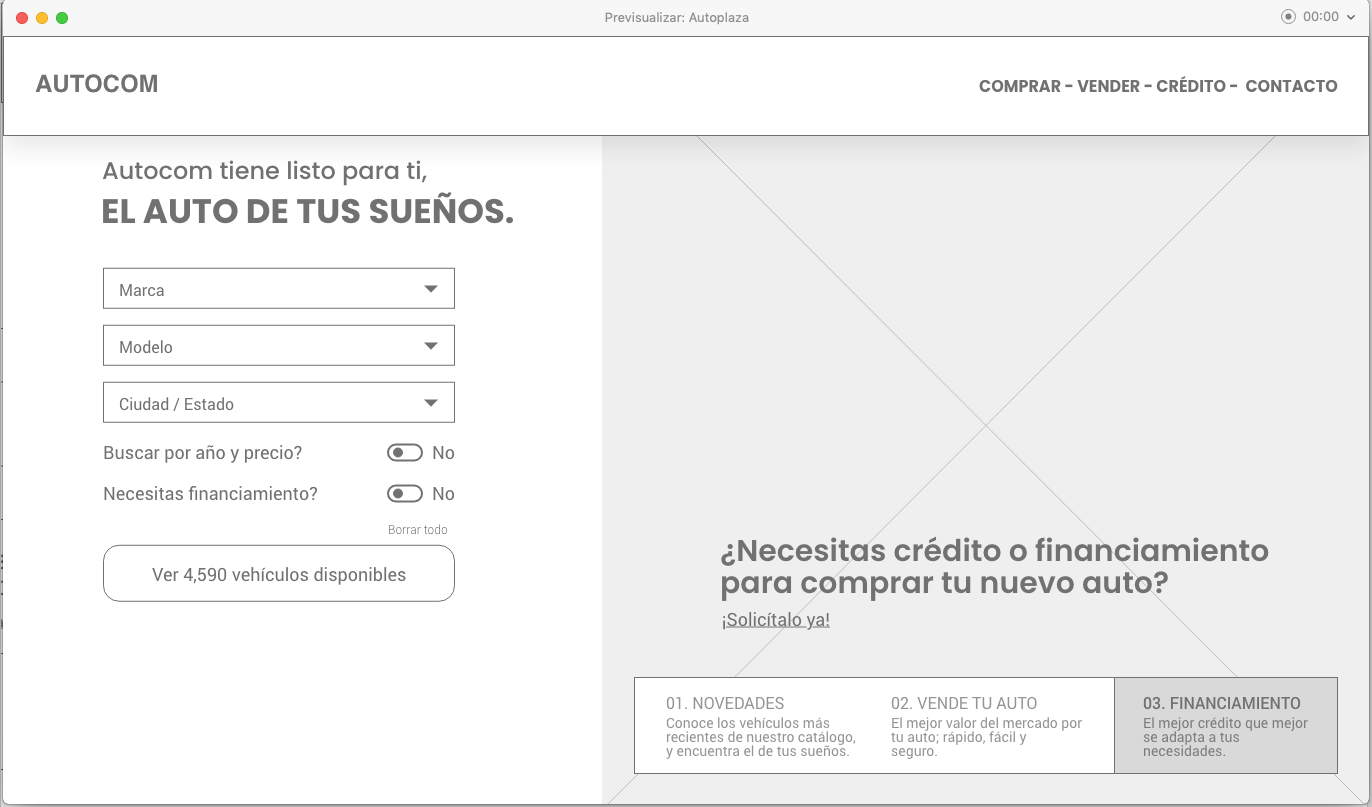The width and height of the screenshot is (1372, 807).
Task: Open the Ciudad / Estado dropdown
Action: pyautogui.click(x=279, y=402)
